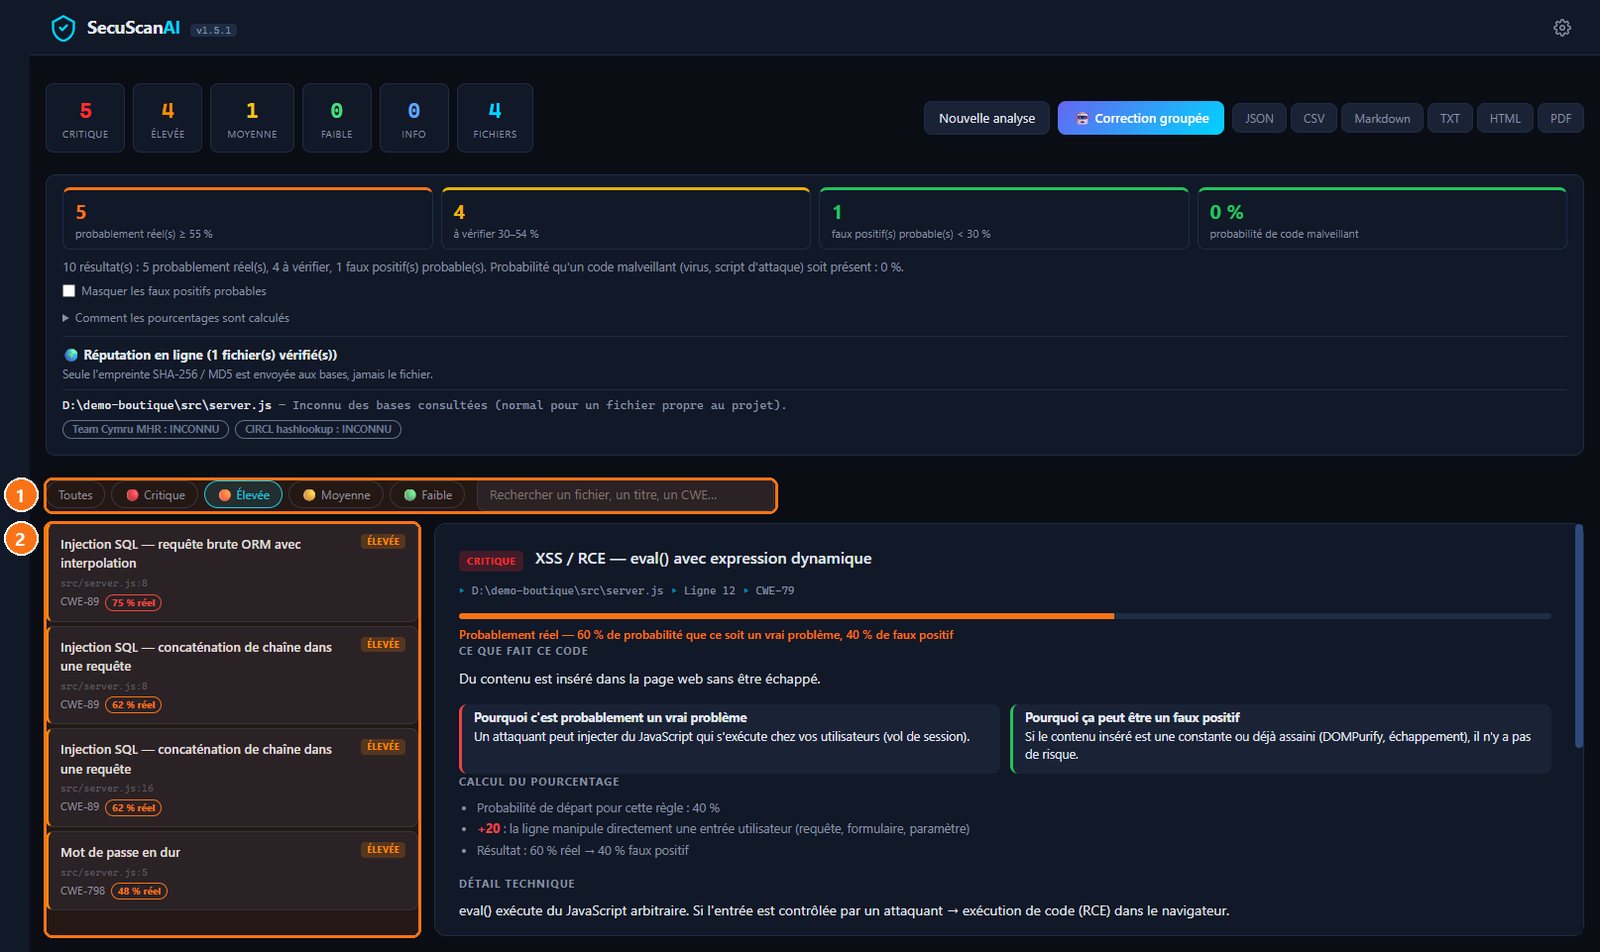Open Injection SQL requête brute ORM finding
Screen dimensions: 1600x952
tap(232, 573)
